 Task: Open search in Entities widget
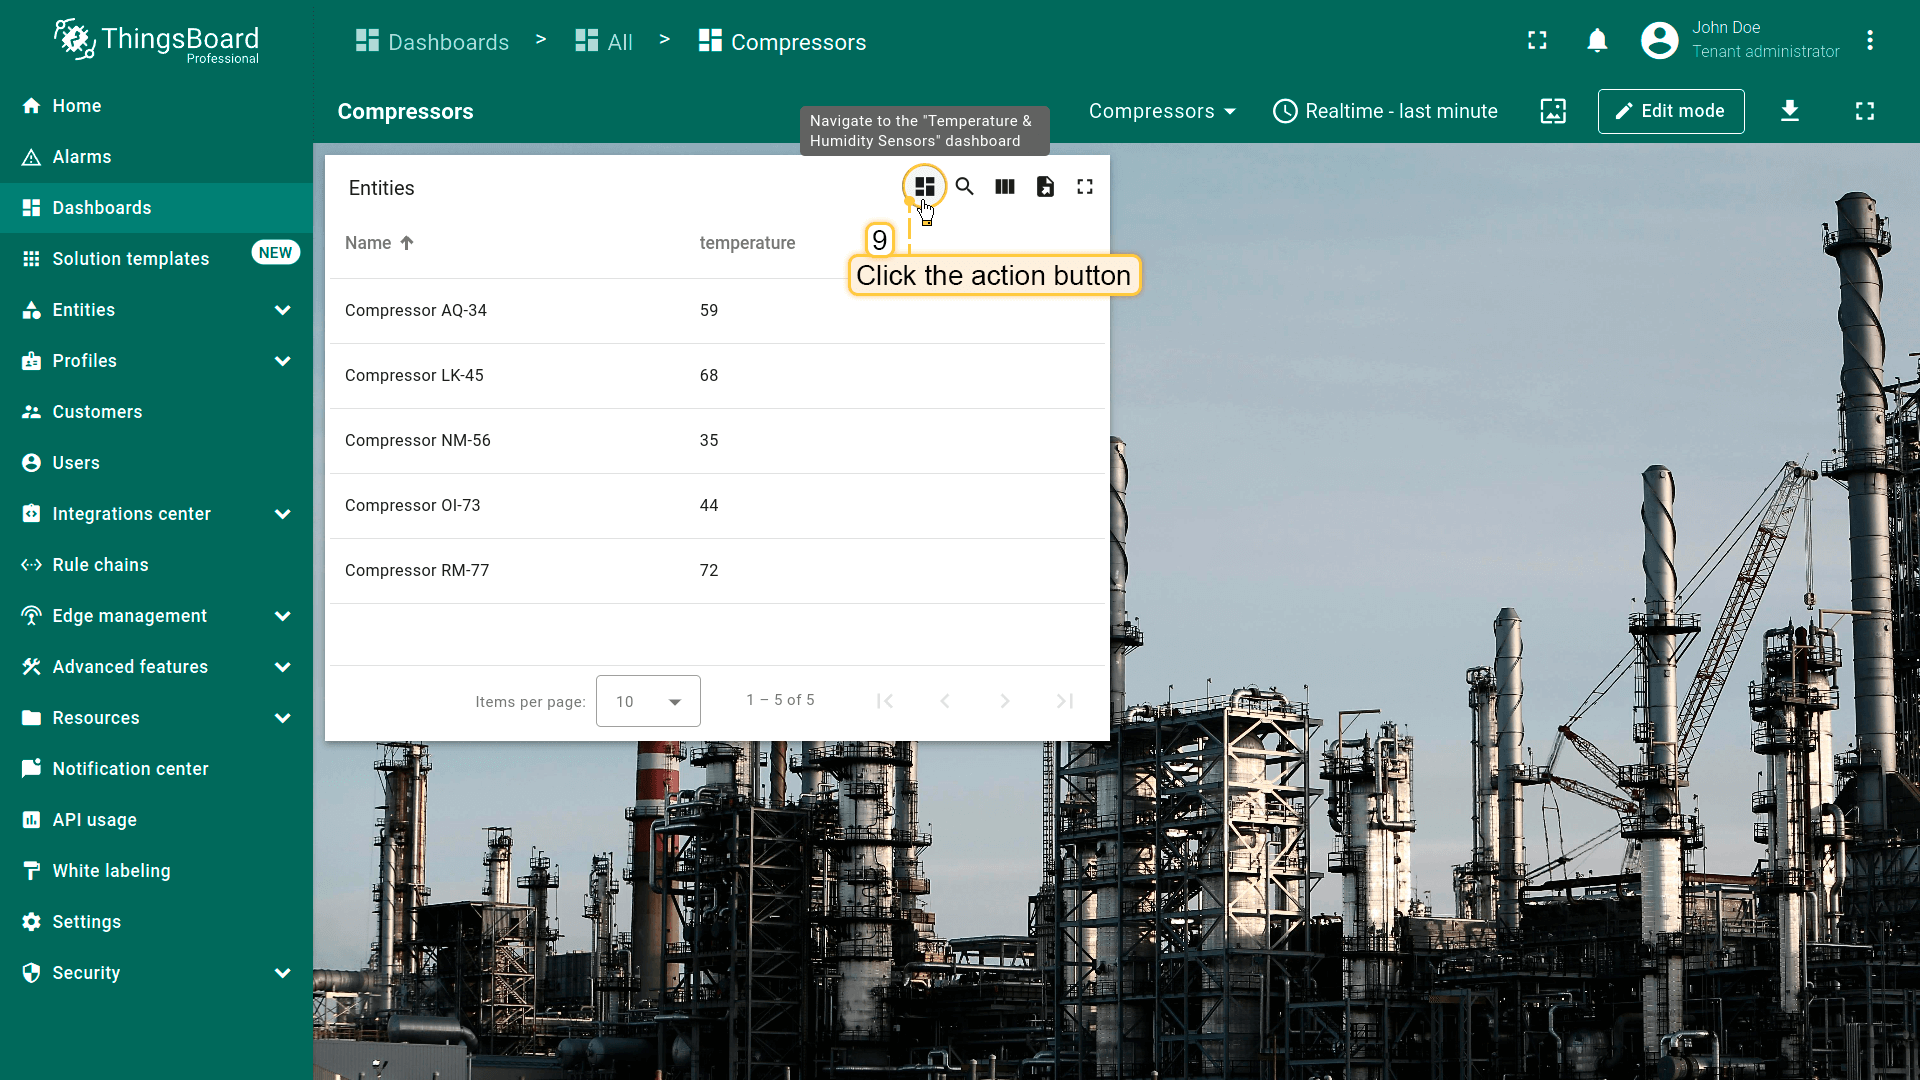point(964,187)
